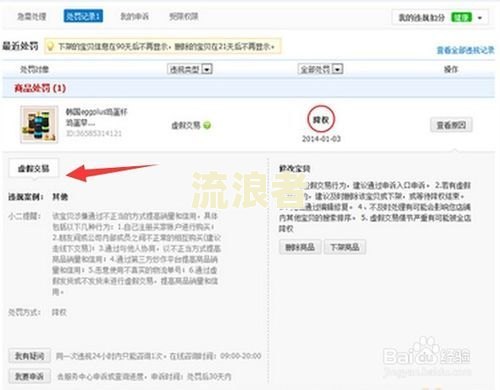Switch to the 我的申诉 tab
Screen dimensions: 500x390
click(x=135, y=16)
